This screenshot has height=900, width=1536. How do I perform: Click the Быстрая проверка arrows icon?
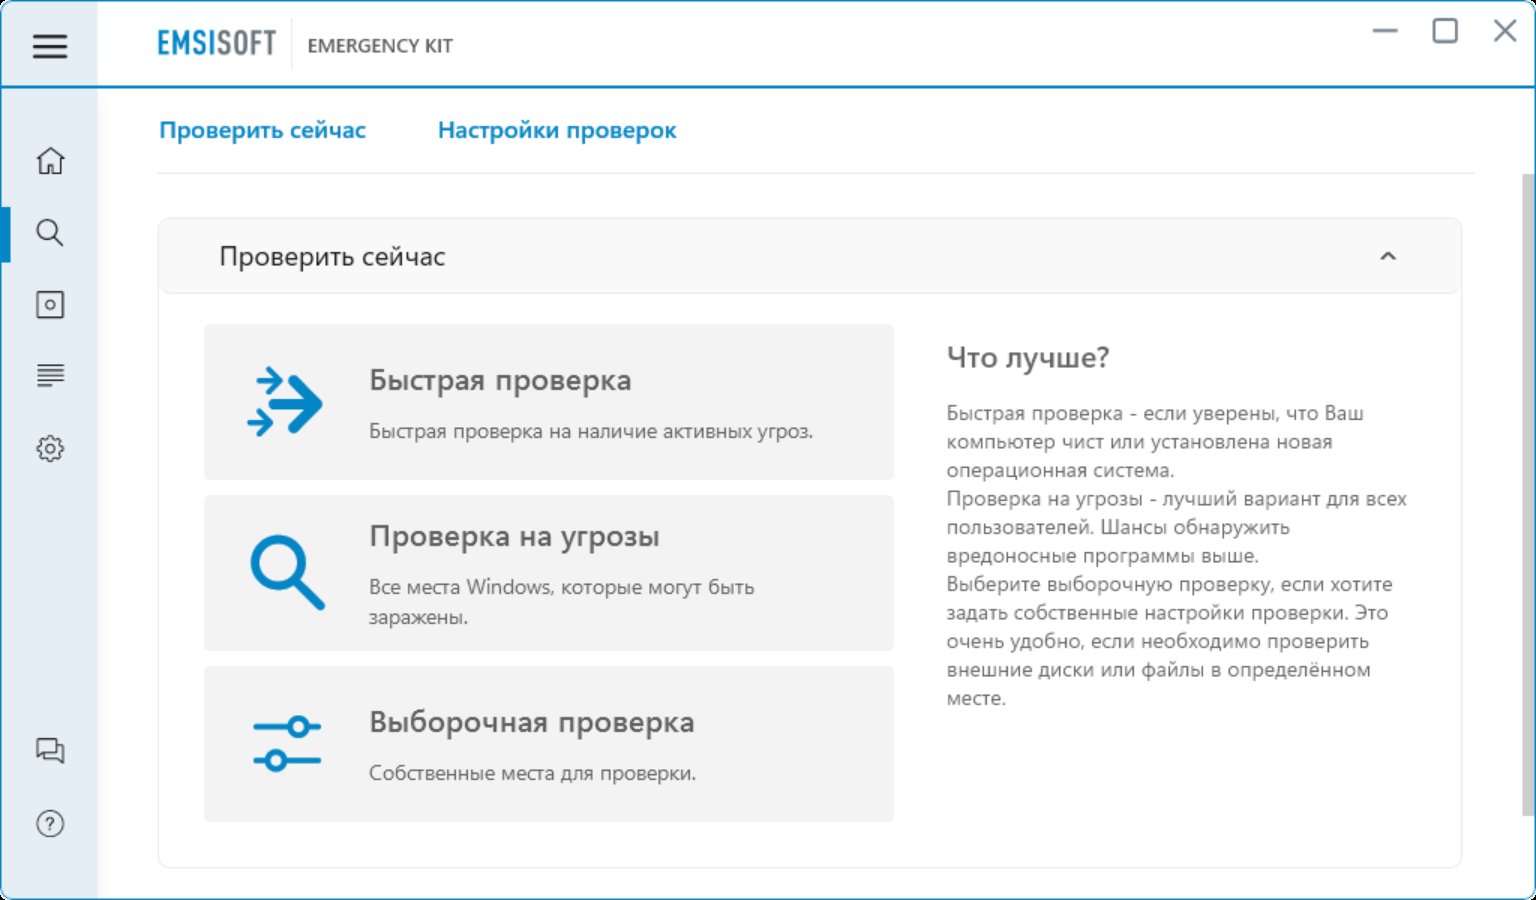coord(285,402)
